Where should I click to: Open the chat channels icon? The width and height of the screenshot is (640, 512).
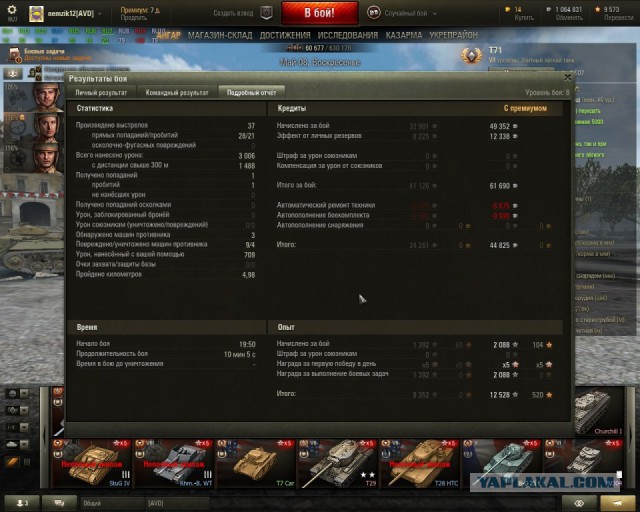click(60, 503)
